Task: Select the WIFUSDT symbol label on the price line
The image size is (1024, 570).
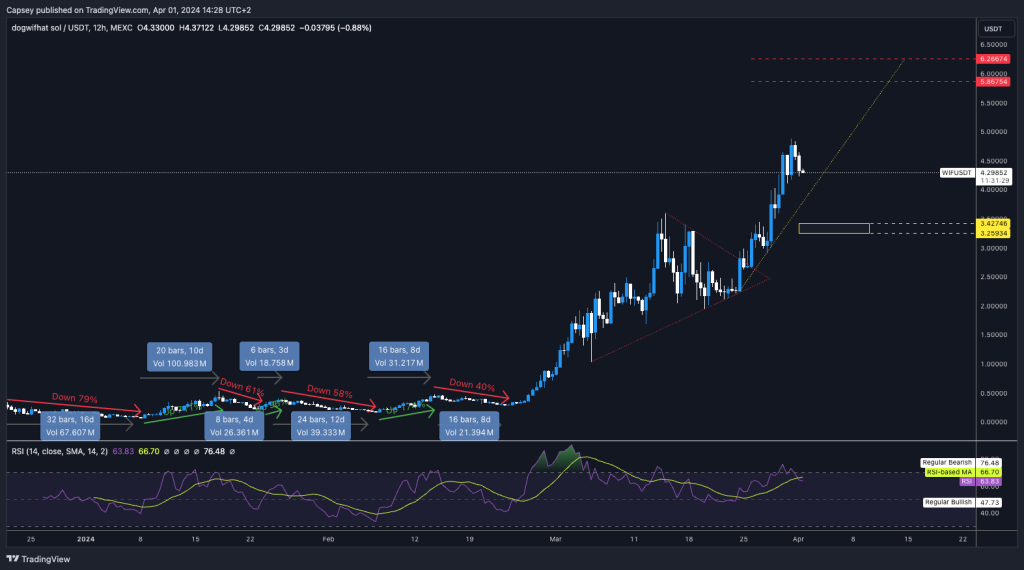Action: 958,173
